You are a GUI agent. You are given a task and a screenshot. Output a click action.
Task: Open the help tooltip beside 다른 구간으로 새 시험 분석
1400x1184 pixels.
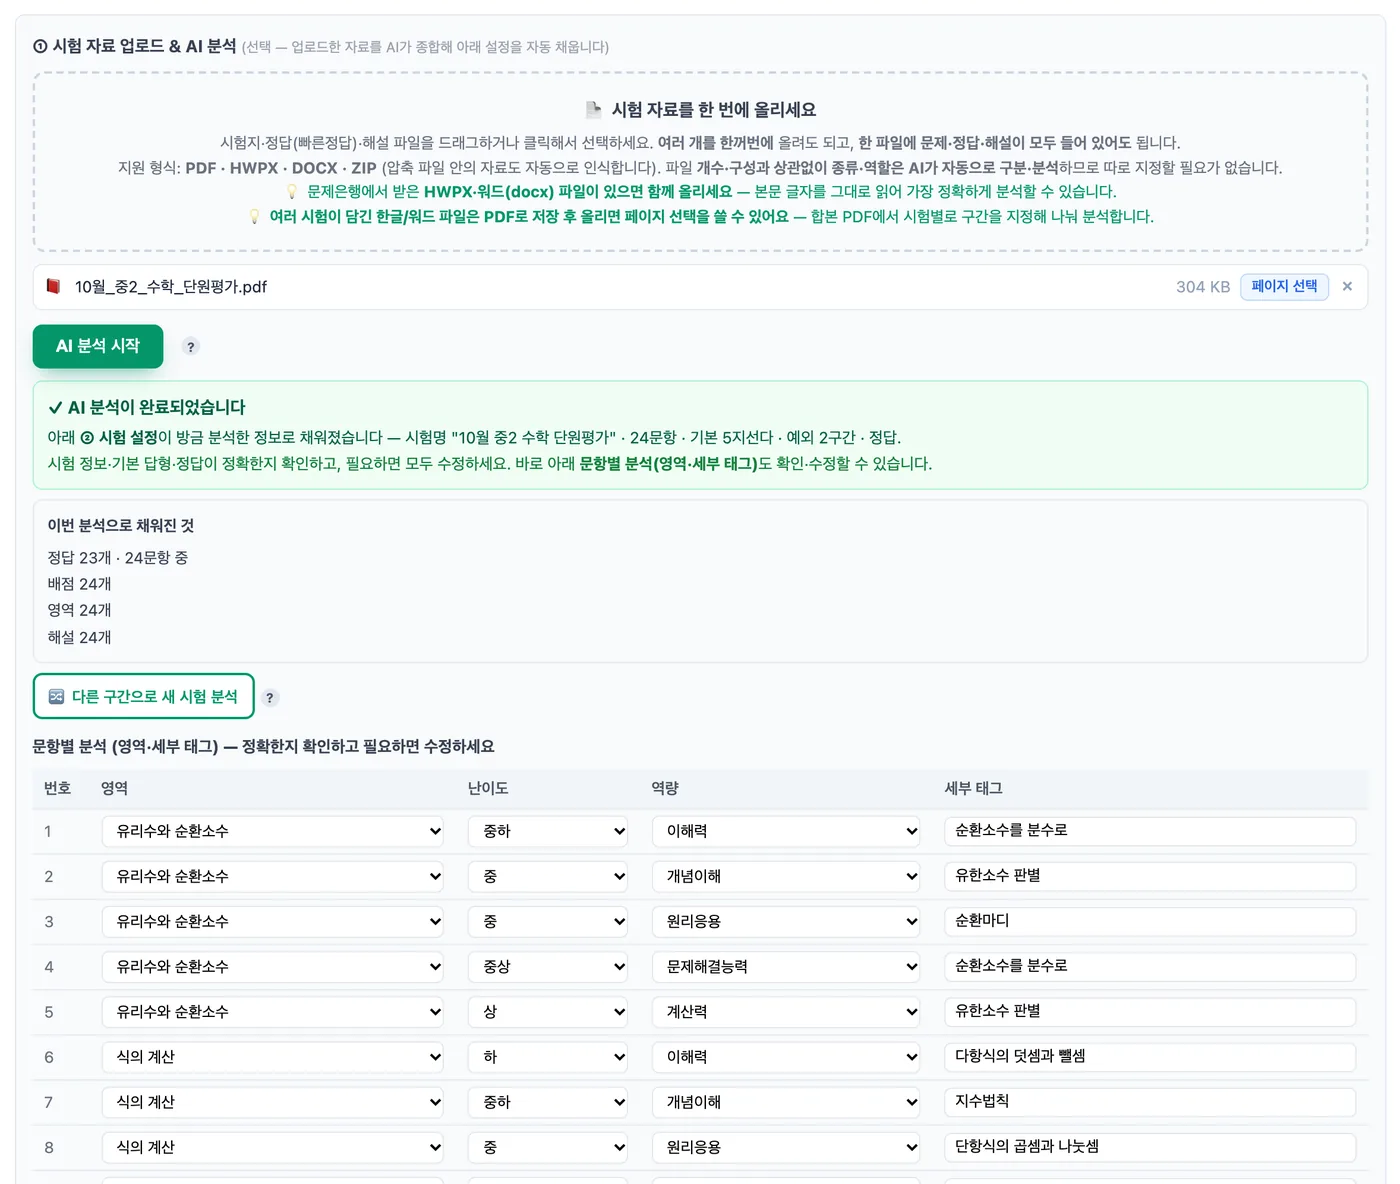tap(270, 698)
